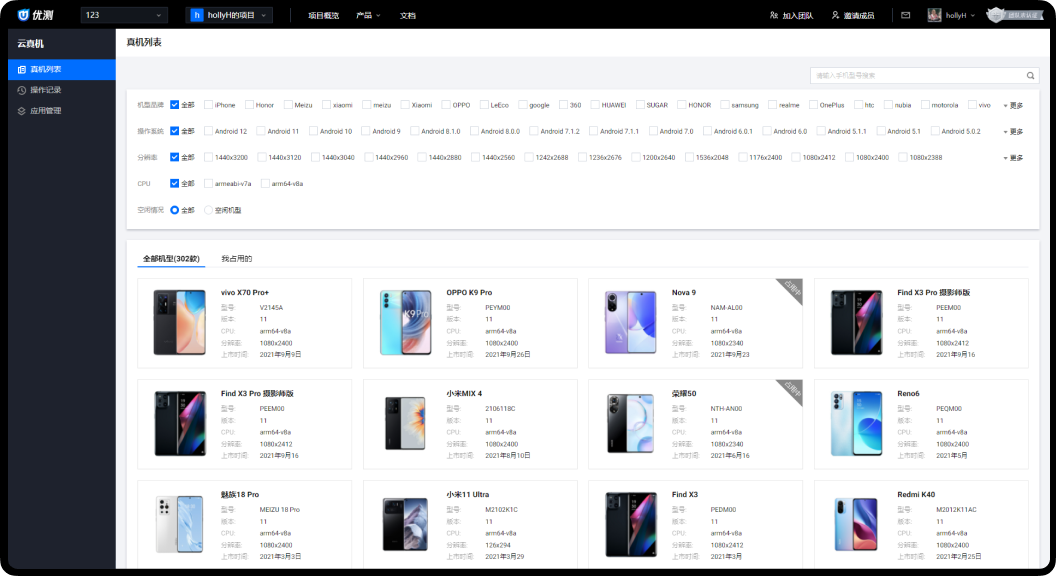Click model number PEYM00 text
The width and height of the screenshot is (1056, 576).
coord(498,308)
